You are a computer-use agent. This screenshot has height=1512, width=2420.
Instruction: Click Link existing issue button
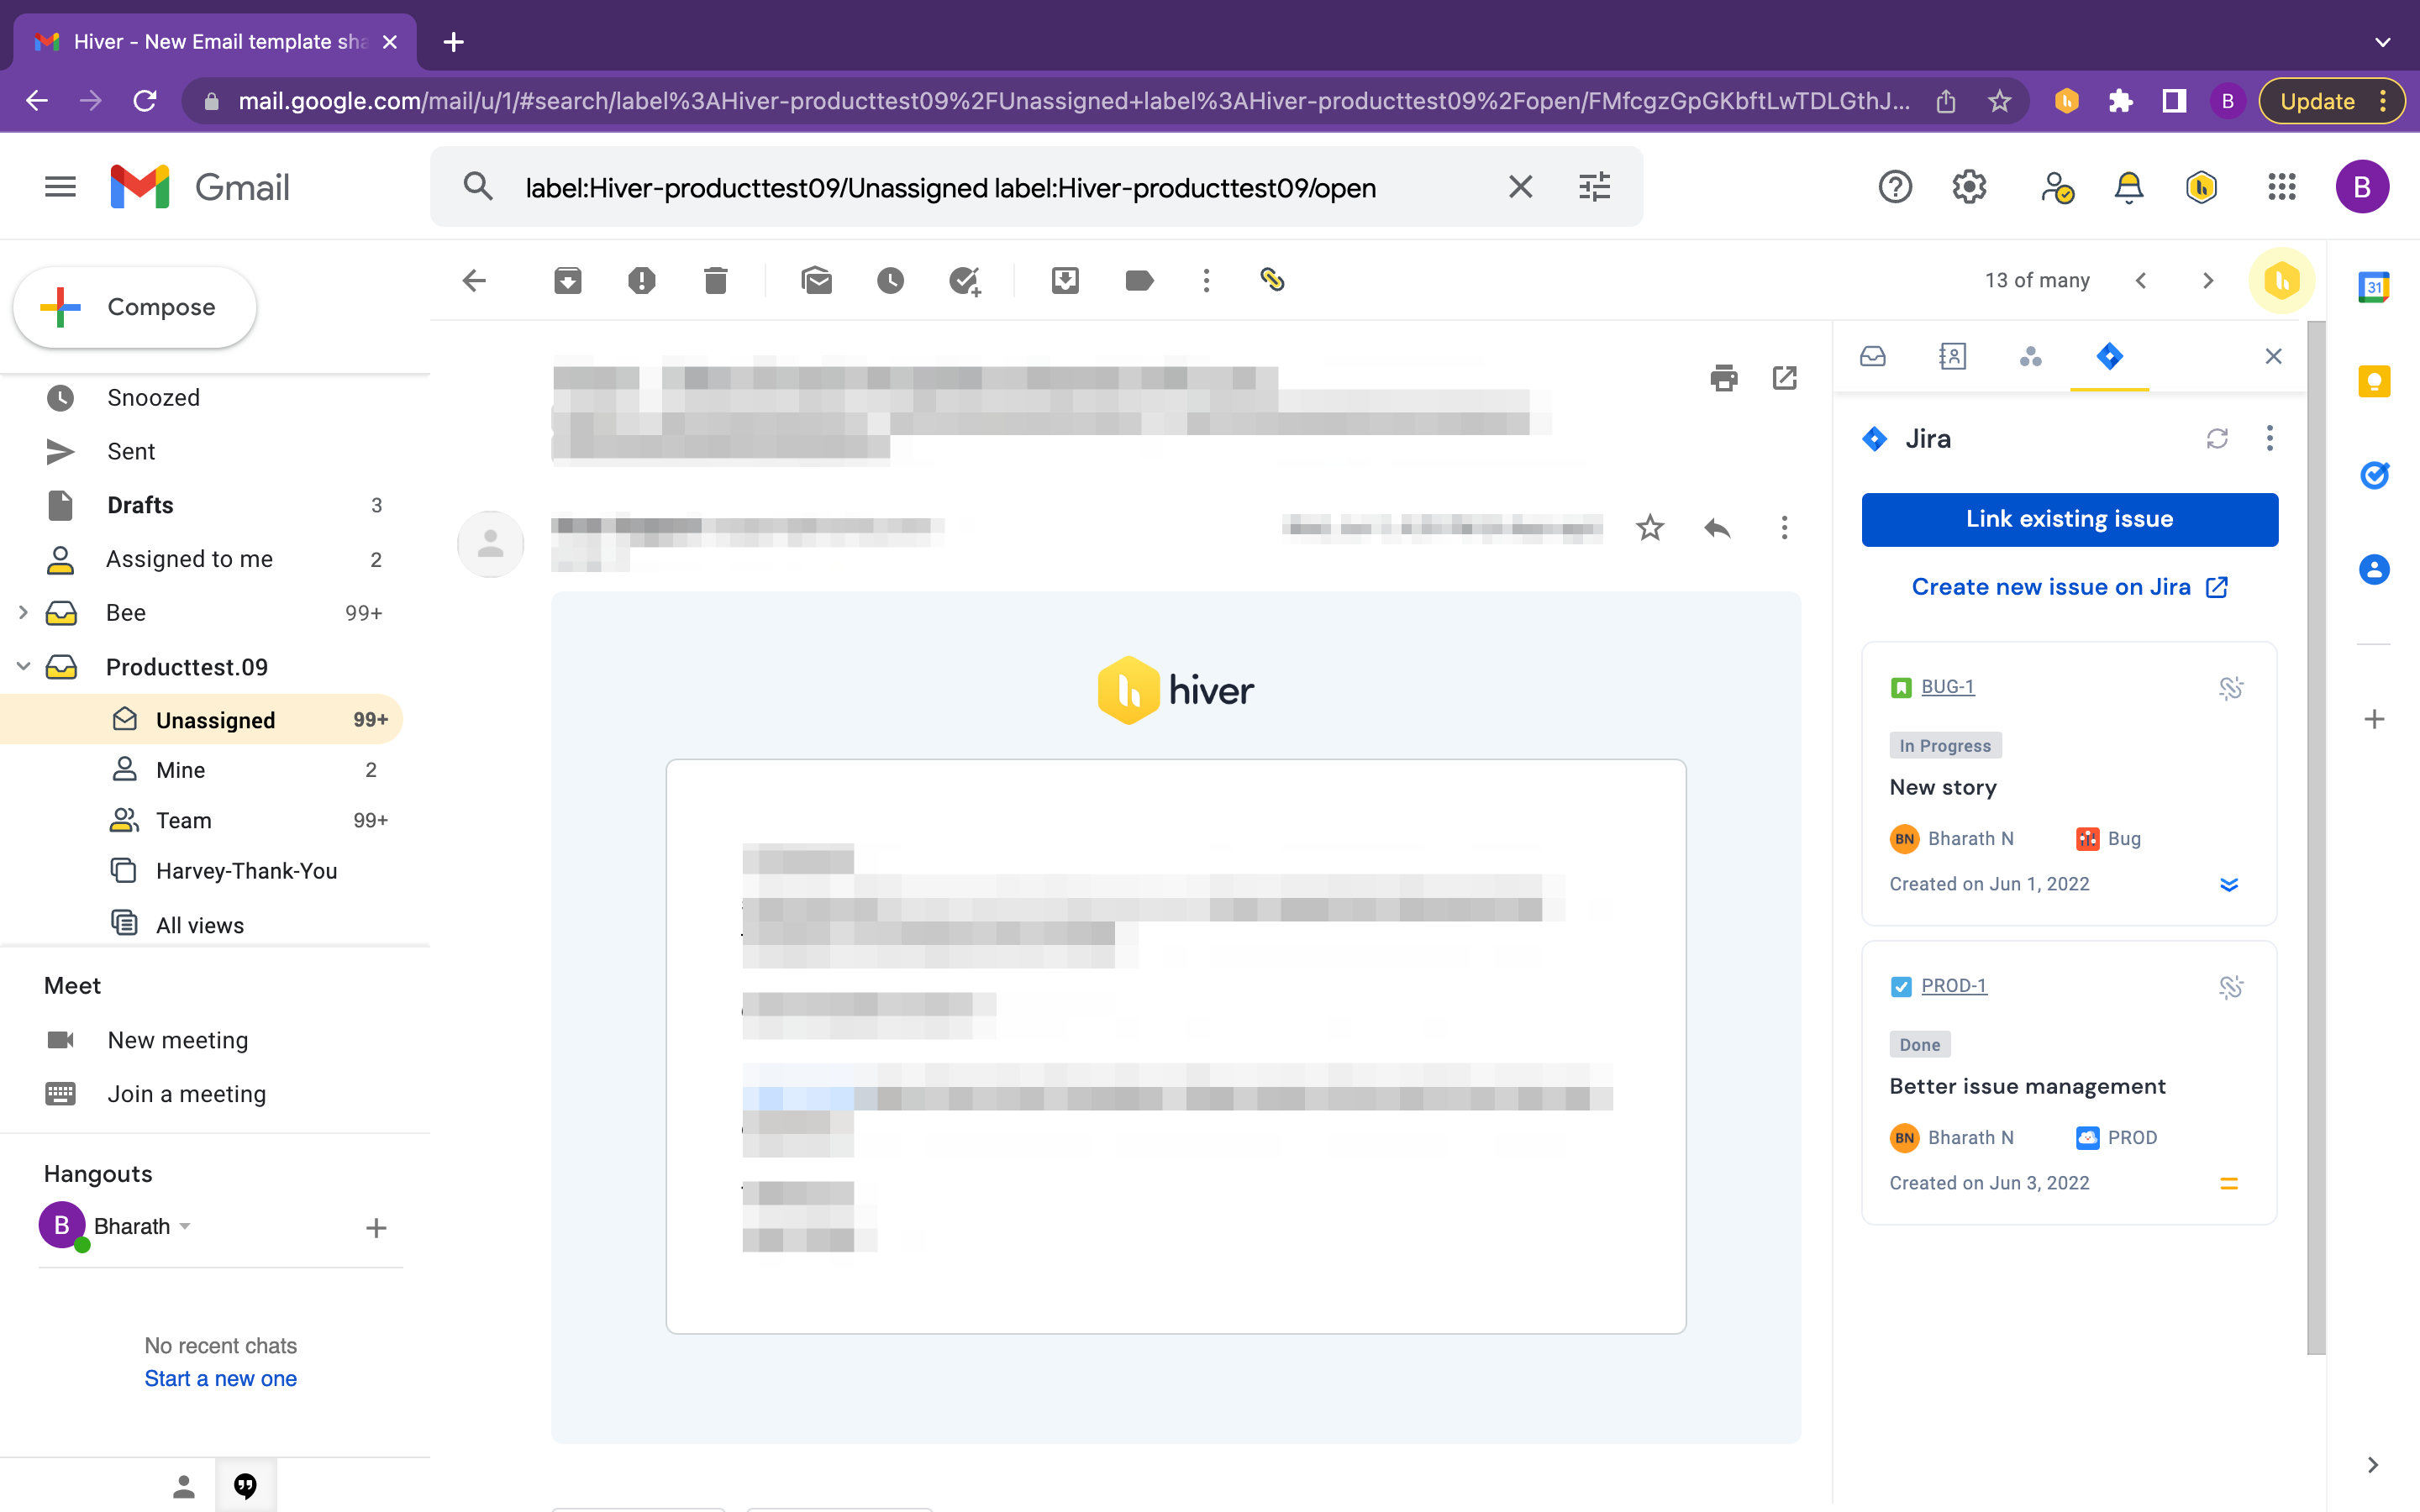(2069, 519)
